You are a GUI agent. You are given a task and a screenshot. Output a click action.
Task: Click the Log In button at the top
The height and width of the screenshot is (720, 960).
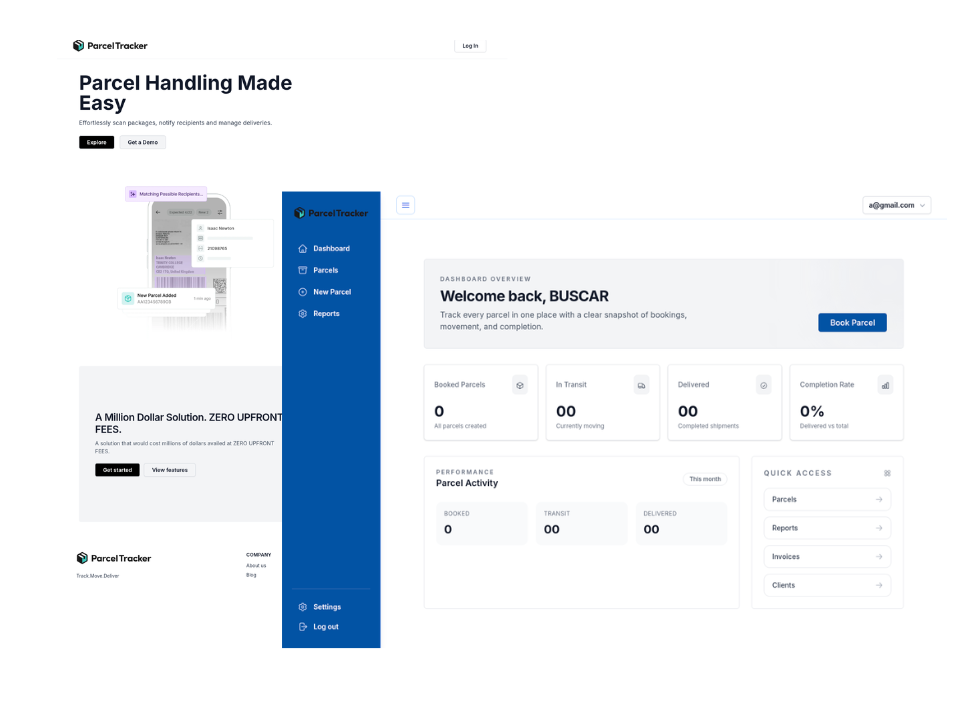pyautogui.click(x=470, y=45)
